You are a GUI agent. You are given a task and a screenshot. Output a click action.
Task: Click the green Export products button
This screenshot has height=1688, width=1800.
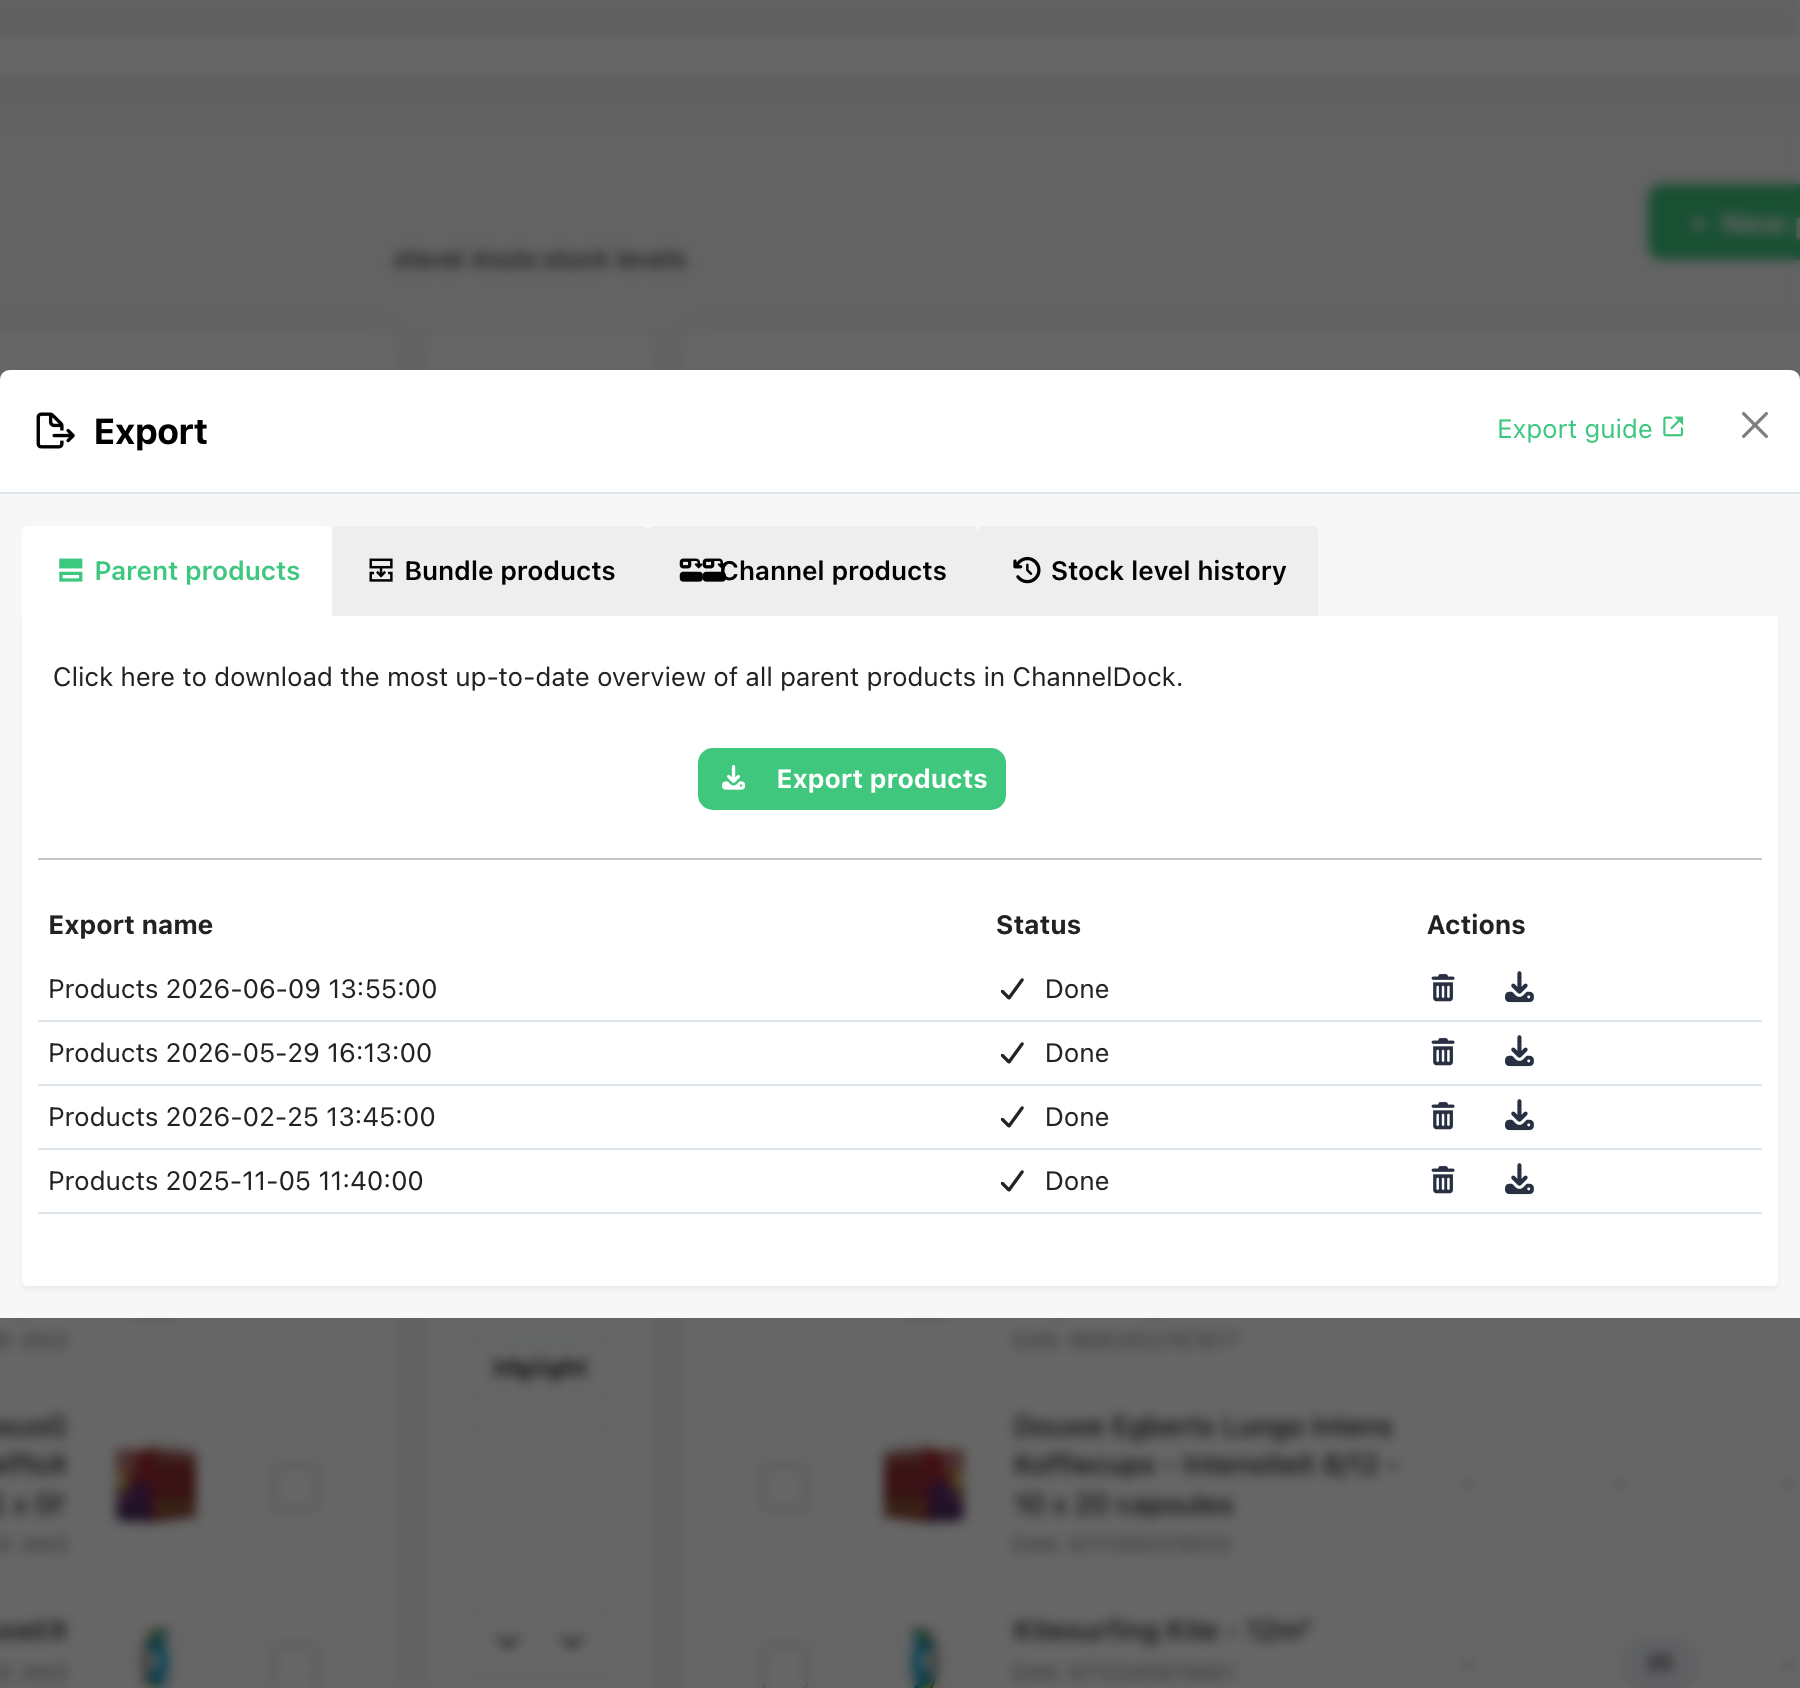coord(852,779)
